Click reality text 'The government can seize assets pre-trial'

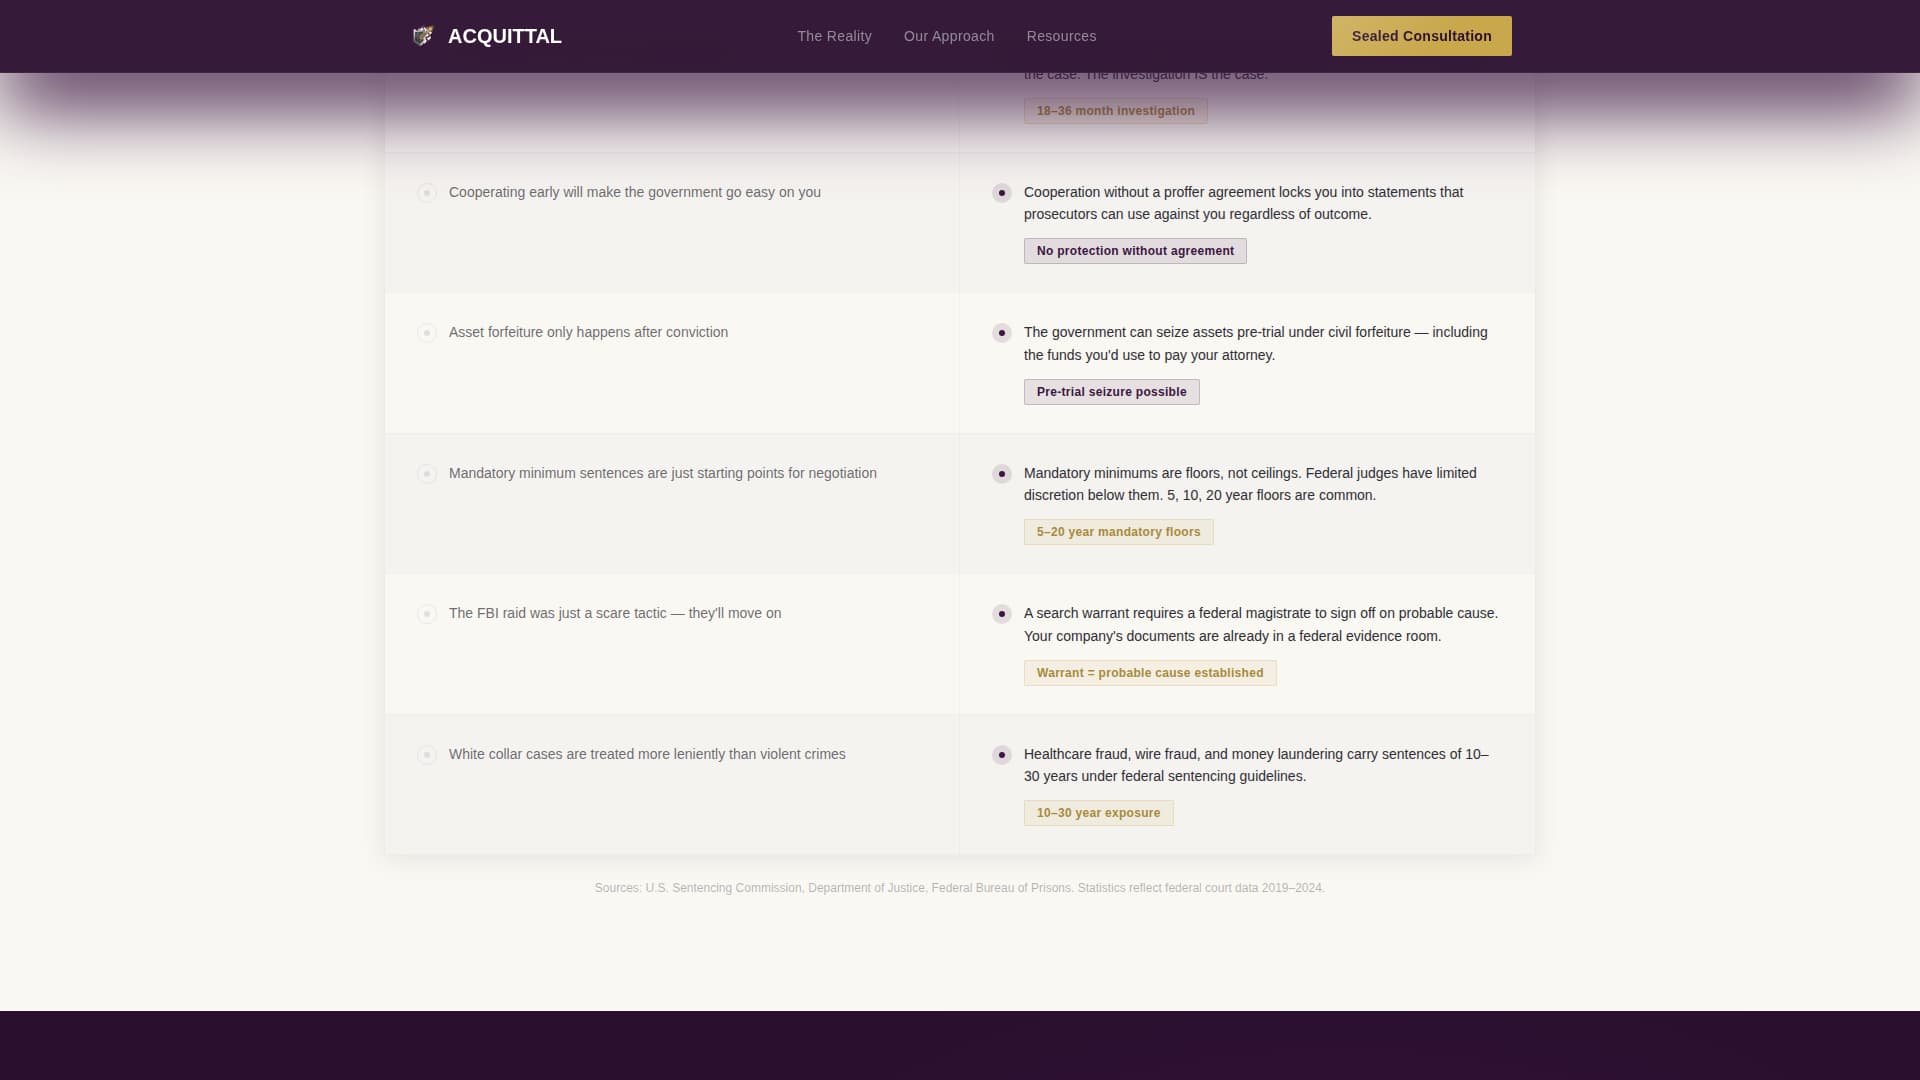coord(1255,343)
